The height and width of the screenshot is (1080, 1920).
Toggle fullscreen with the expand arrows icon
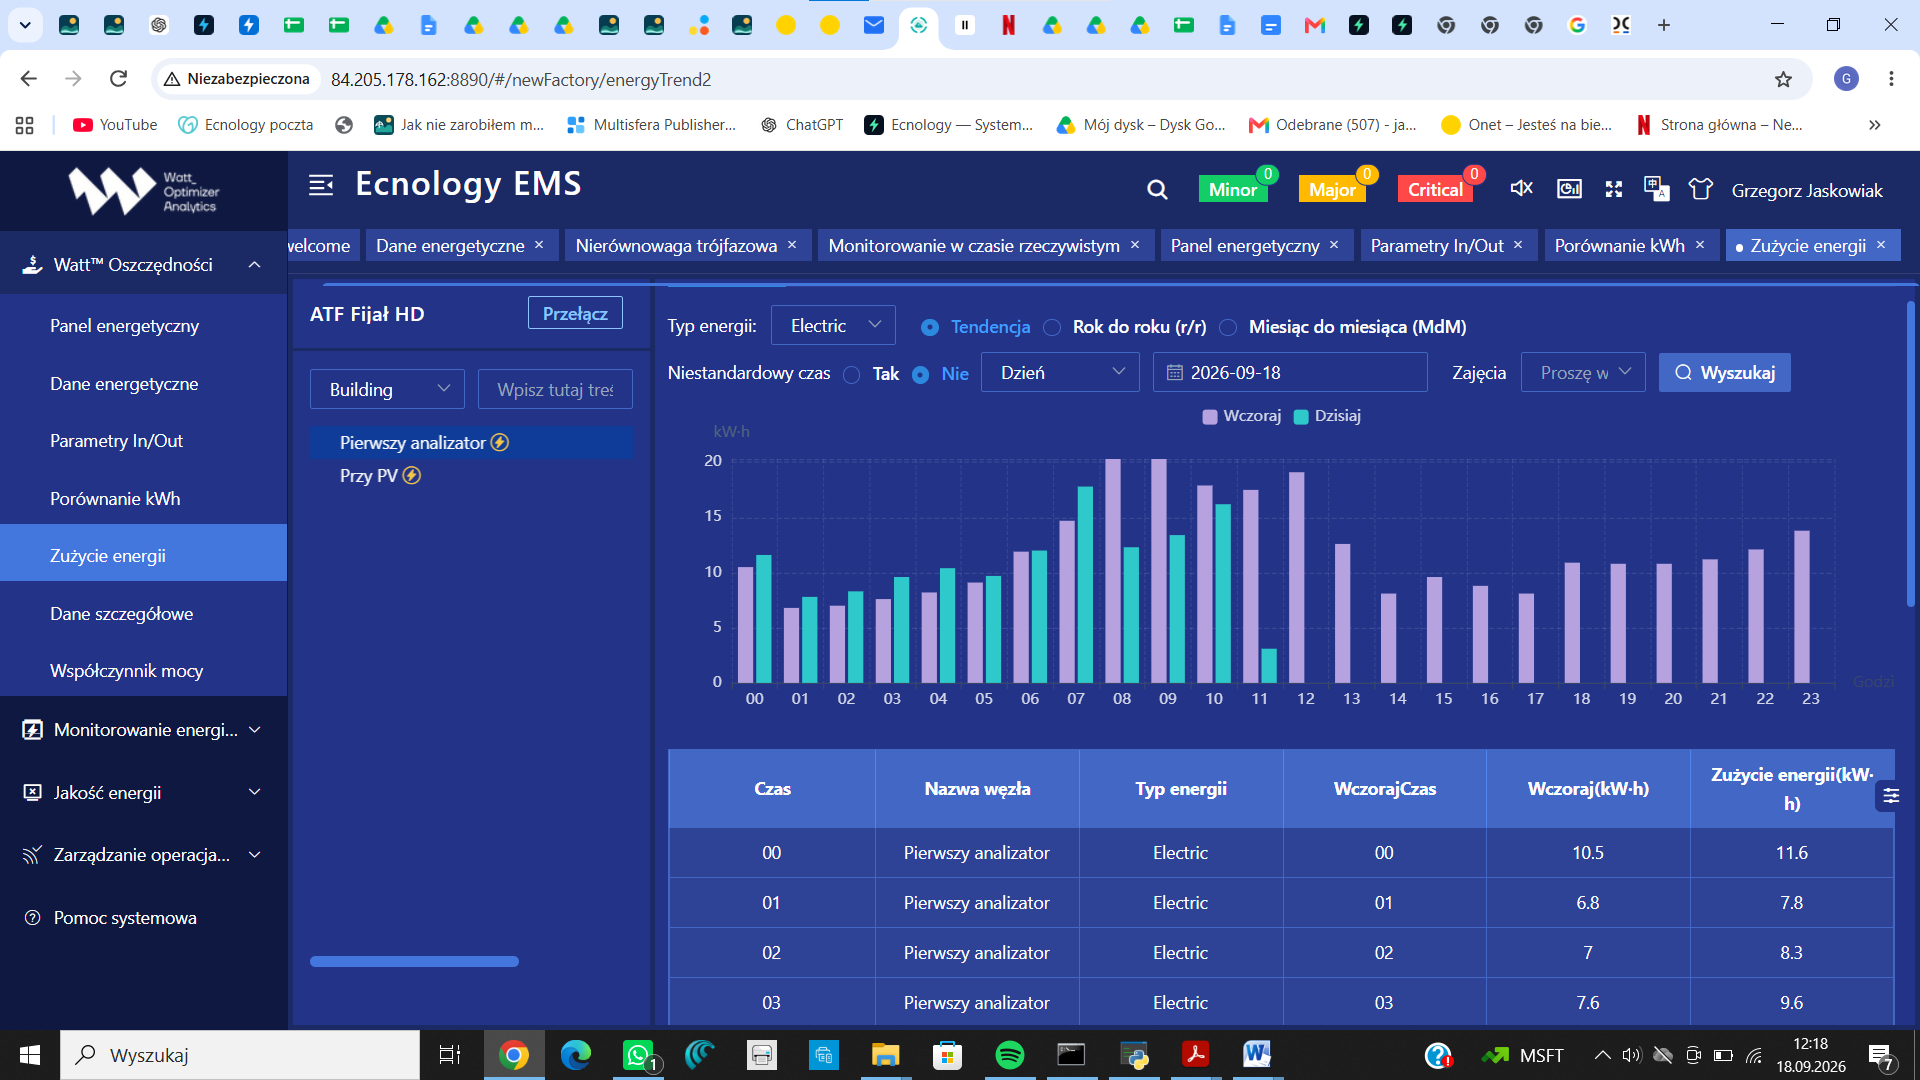[1614, 189]
